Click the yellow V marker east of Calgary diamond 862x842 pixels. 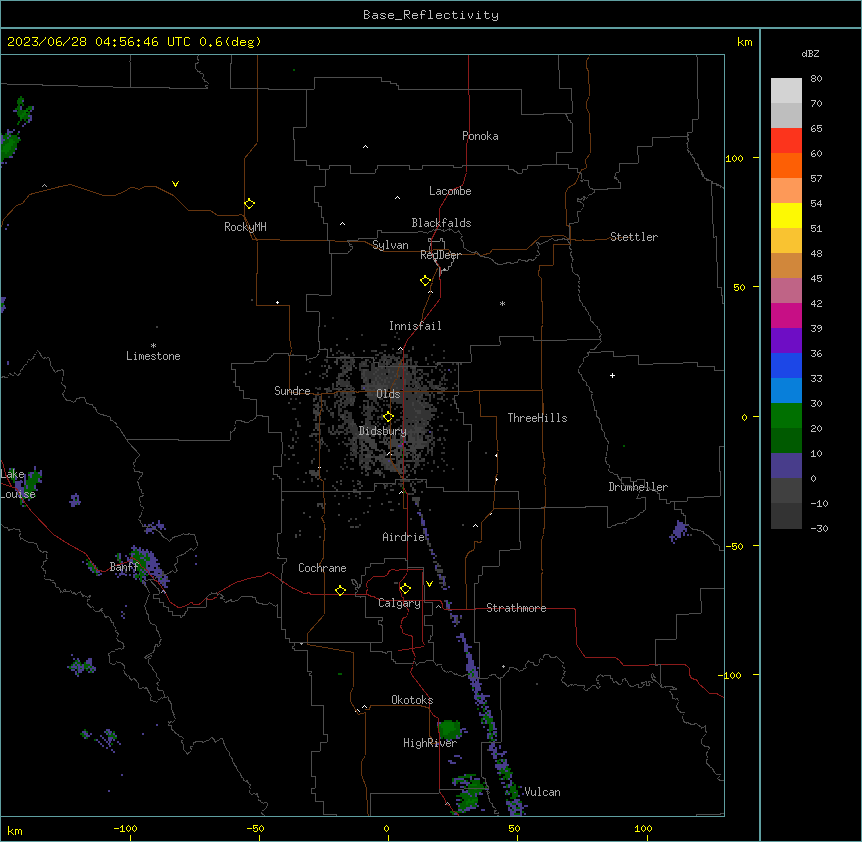click(x=429, y=584)
